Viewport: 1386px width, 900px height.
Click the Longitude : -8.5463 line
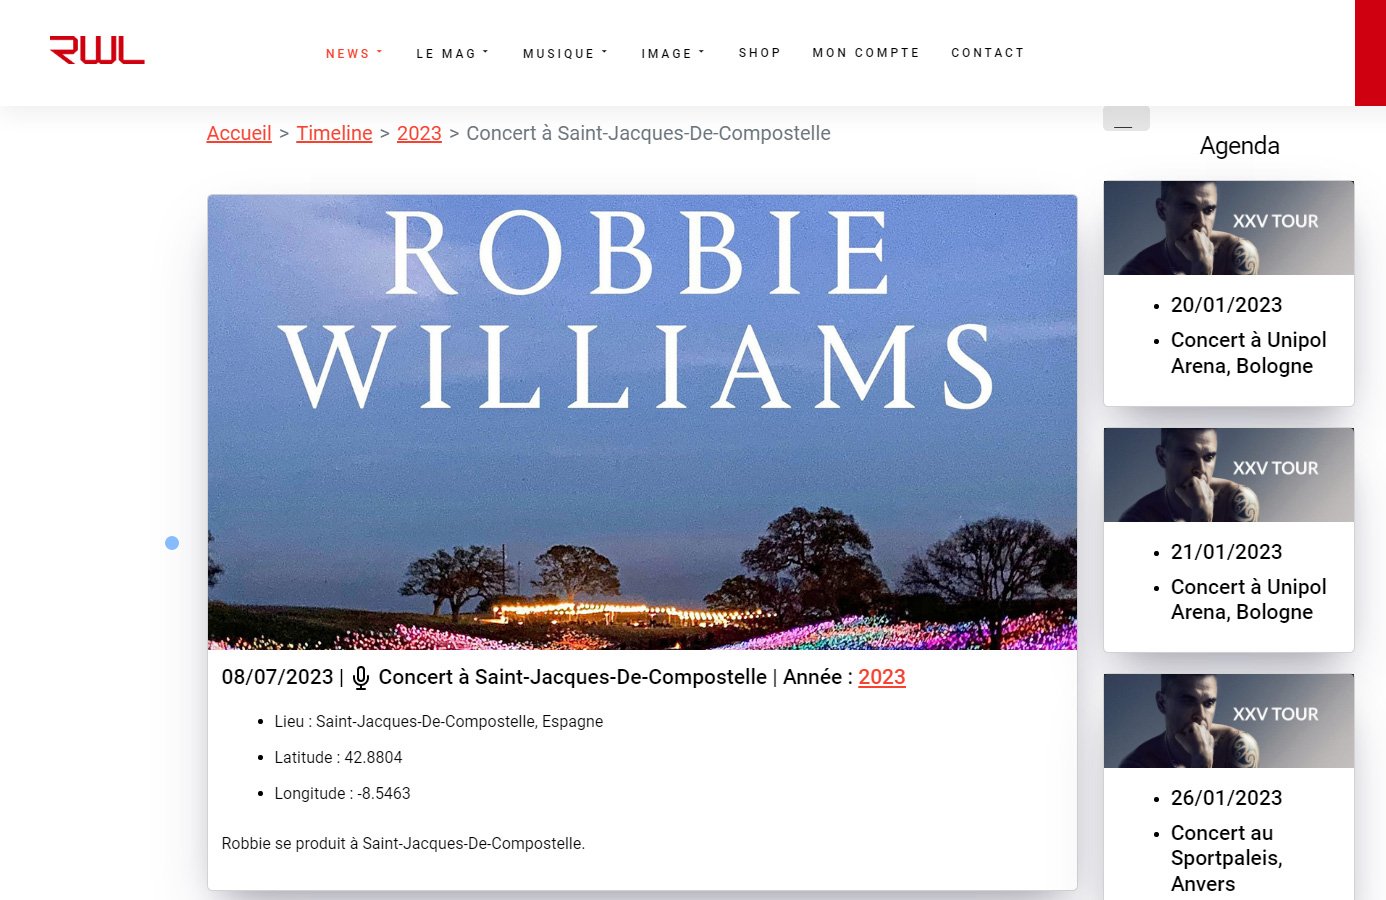pyautogui.click(x=342, y=793)
